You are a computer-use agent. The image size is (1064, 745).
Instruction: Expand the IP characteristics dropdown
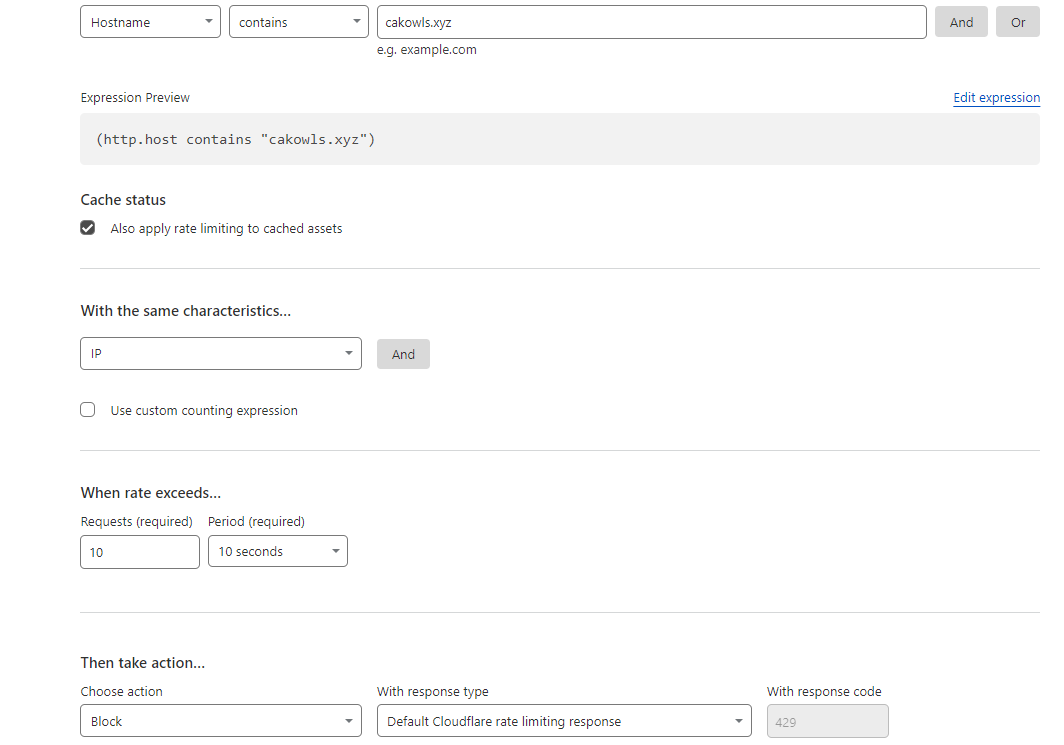pyautogui.click(x=220, y=354)
